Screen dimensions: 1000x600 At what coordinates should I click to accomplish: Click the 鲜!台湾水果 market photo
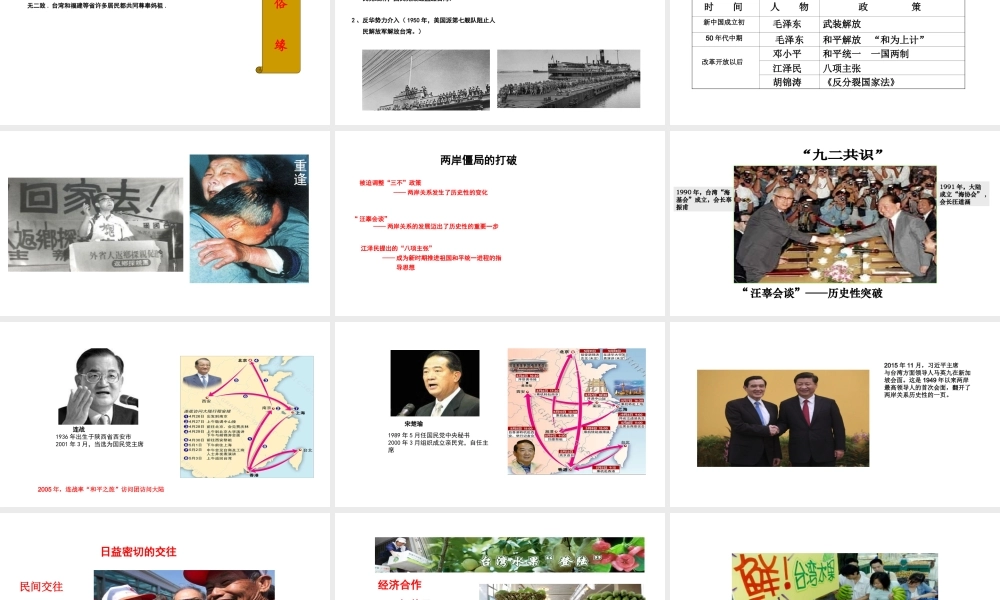[835, 576]
